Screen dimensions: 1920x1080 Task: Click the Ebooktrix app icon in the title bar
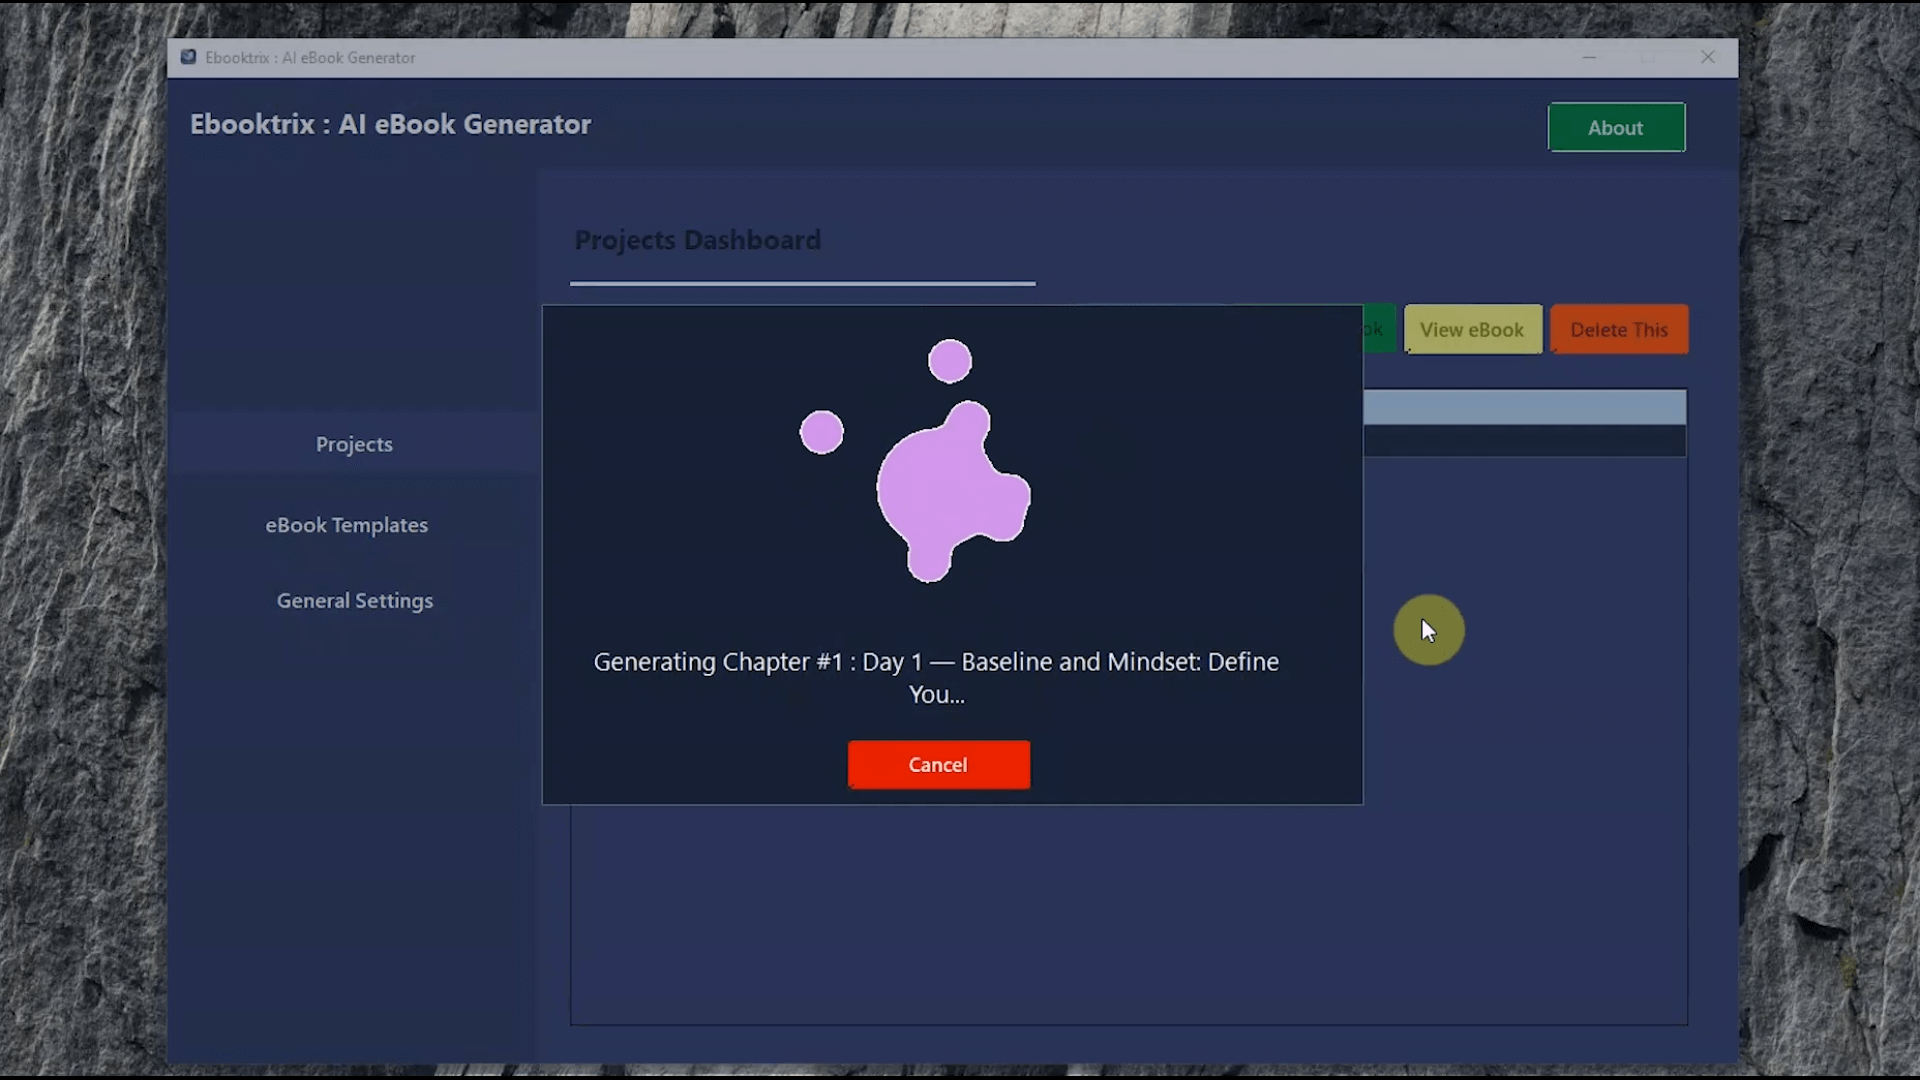(188, 57)
